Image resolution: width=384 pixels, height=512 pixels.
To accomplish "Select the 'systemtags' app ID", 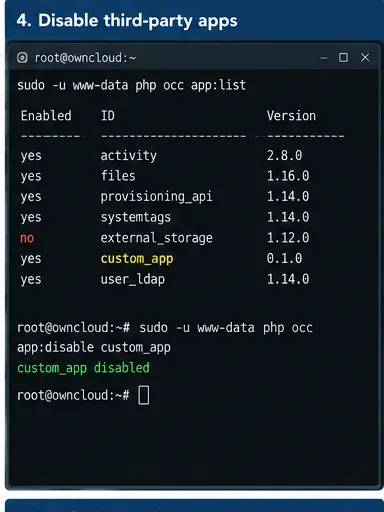I will click(136, 217).
